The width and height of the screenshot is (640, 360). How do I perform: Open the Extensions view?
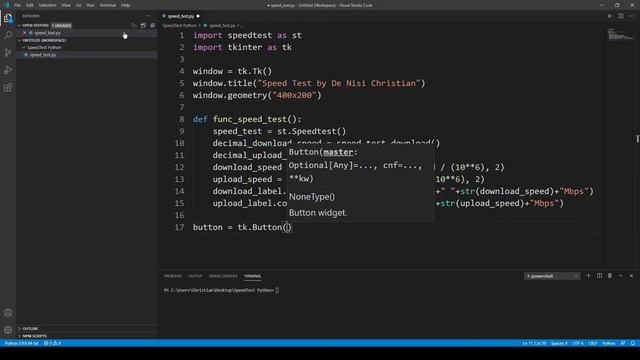pyautogui.click(x=8, y=88)
